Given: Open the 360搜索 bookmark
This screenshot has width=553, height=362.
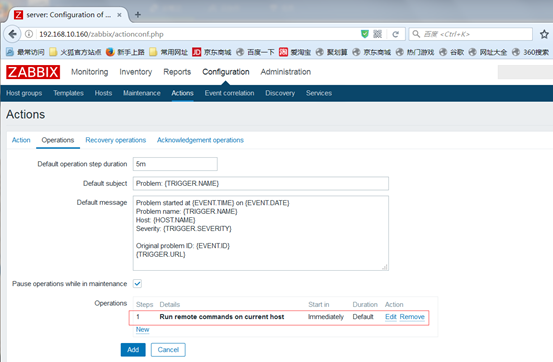Looking at the screenshot, I should click(530, 52).
